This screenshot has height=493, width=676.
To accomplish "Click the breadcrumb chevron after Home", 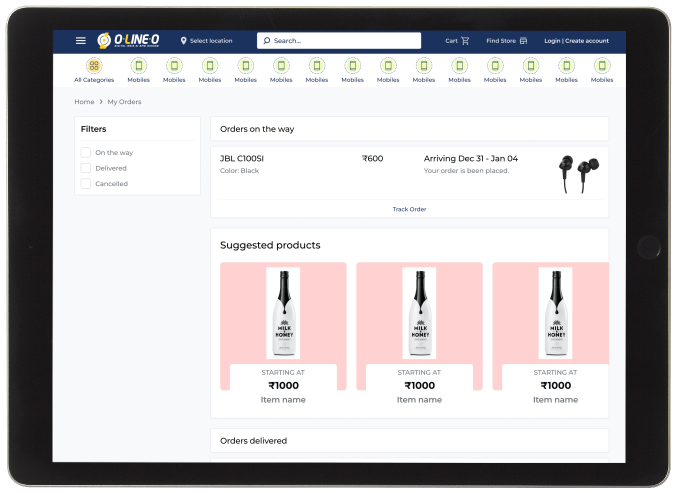I will 101,102.
